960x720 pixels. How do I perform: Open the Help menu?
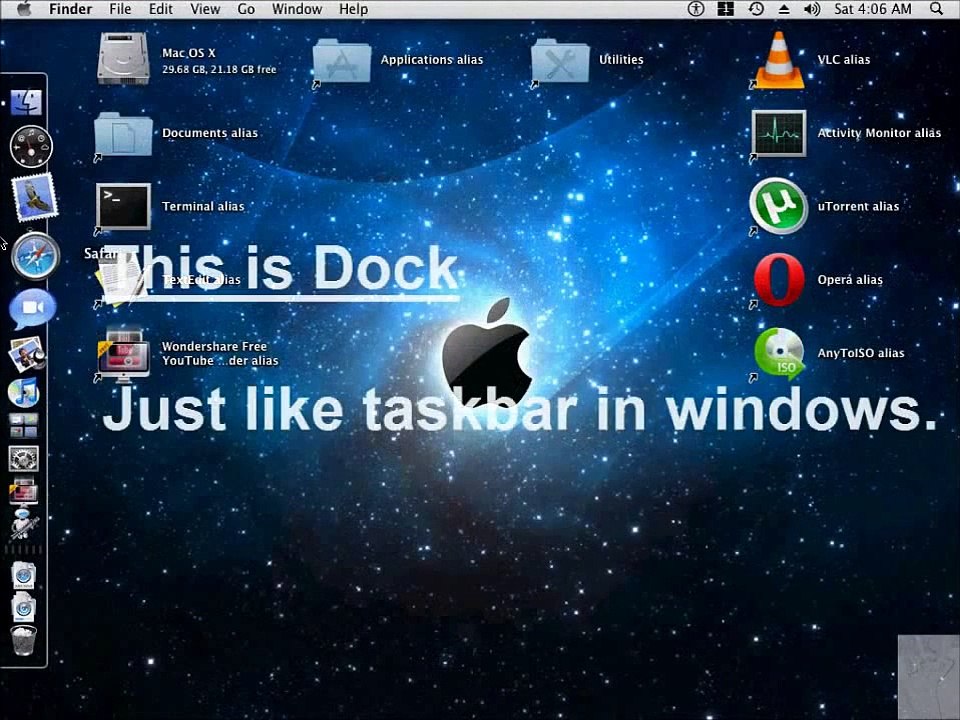pos(353,9)
